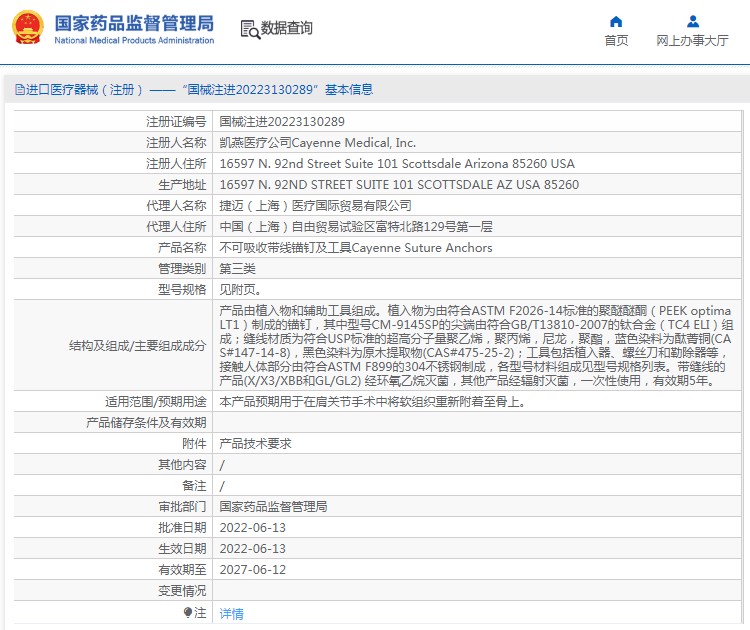Select registrant name Cayenne Medical, Inc.
Viewport: 750px width, 630px height.
point(318,143)
